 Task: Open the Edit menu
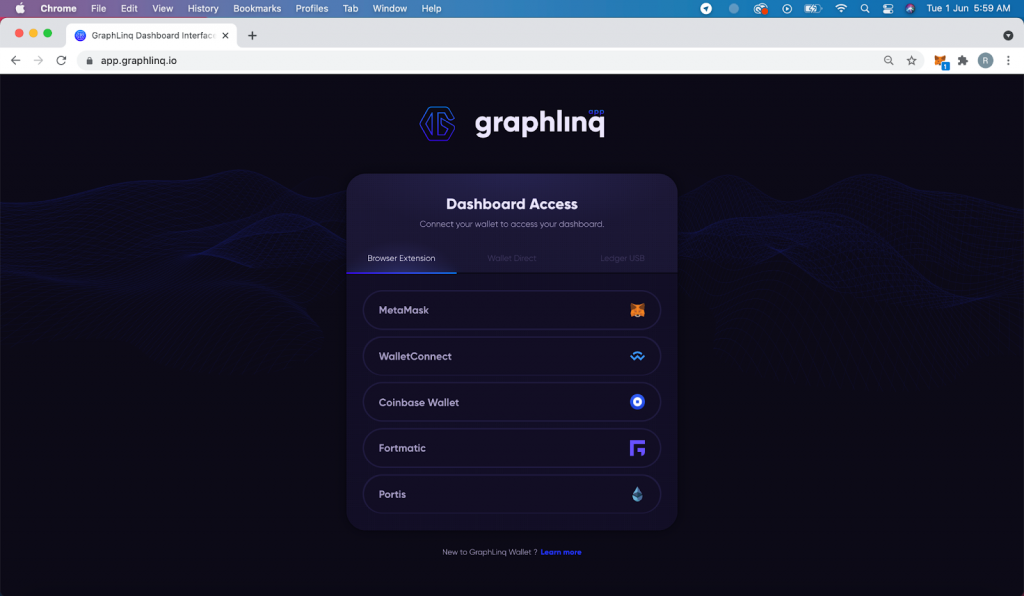pos(129,8)
